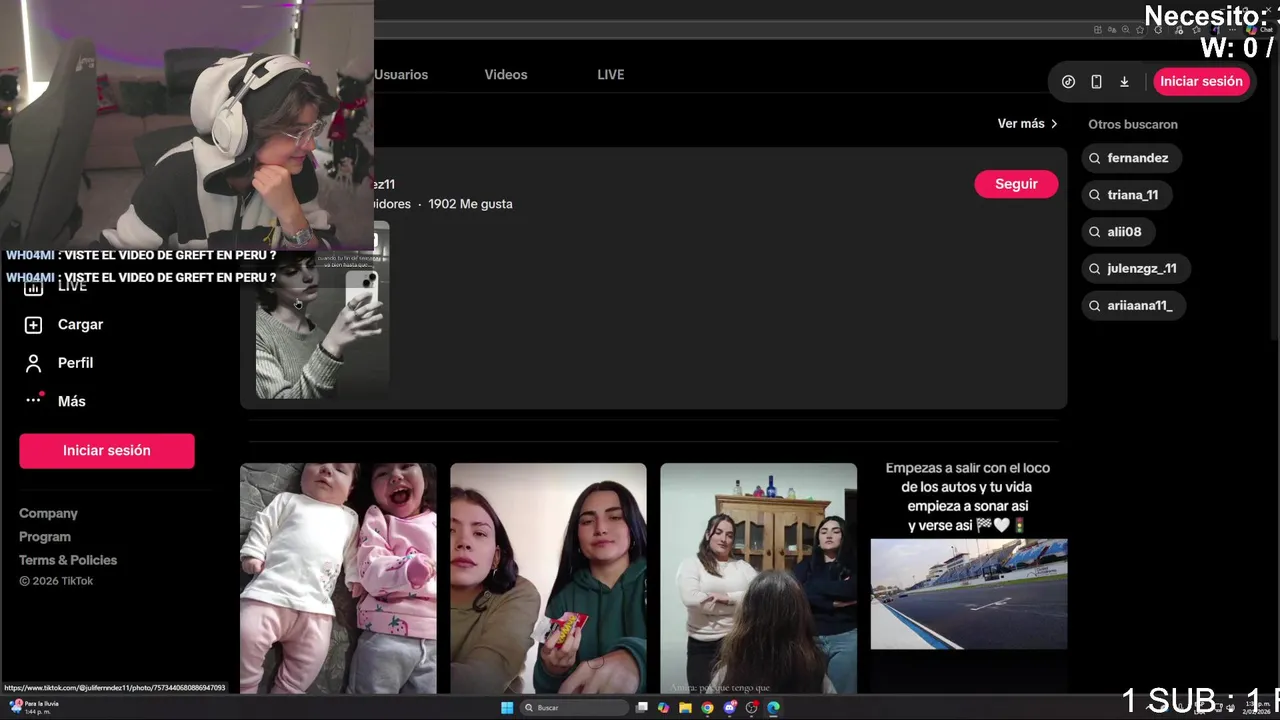The image size is (1280, 720).
Task: Open Task View on taskbar
Action: point(641,708)
